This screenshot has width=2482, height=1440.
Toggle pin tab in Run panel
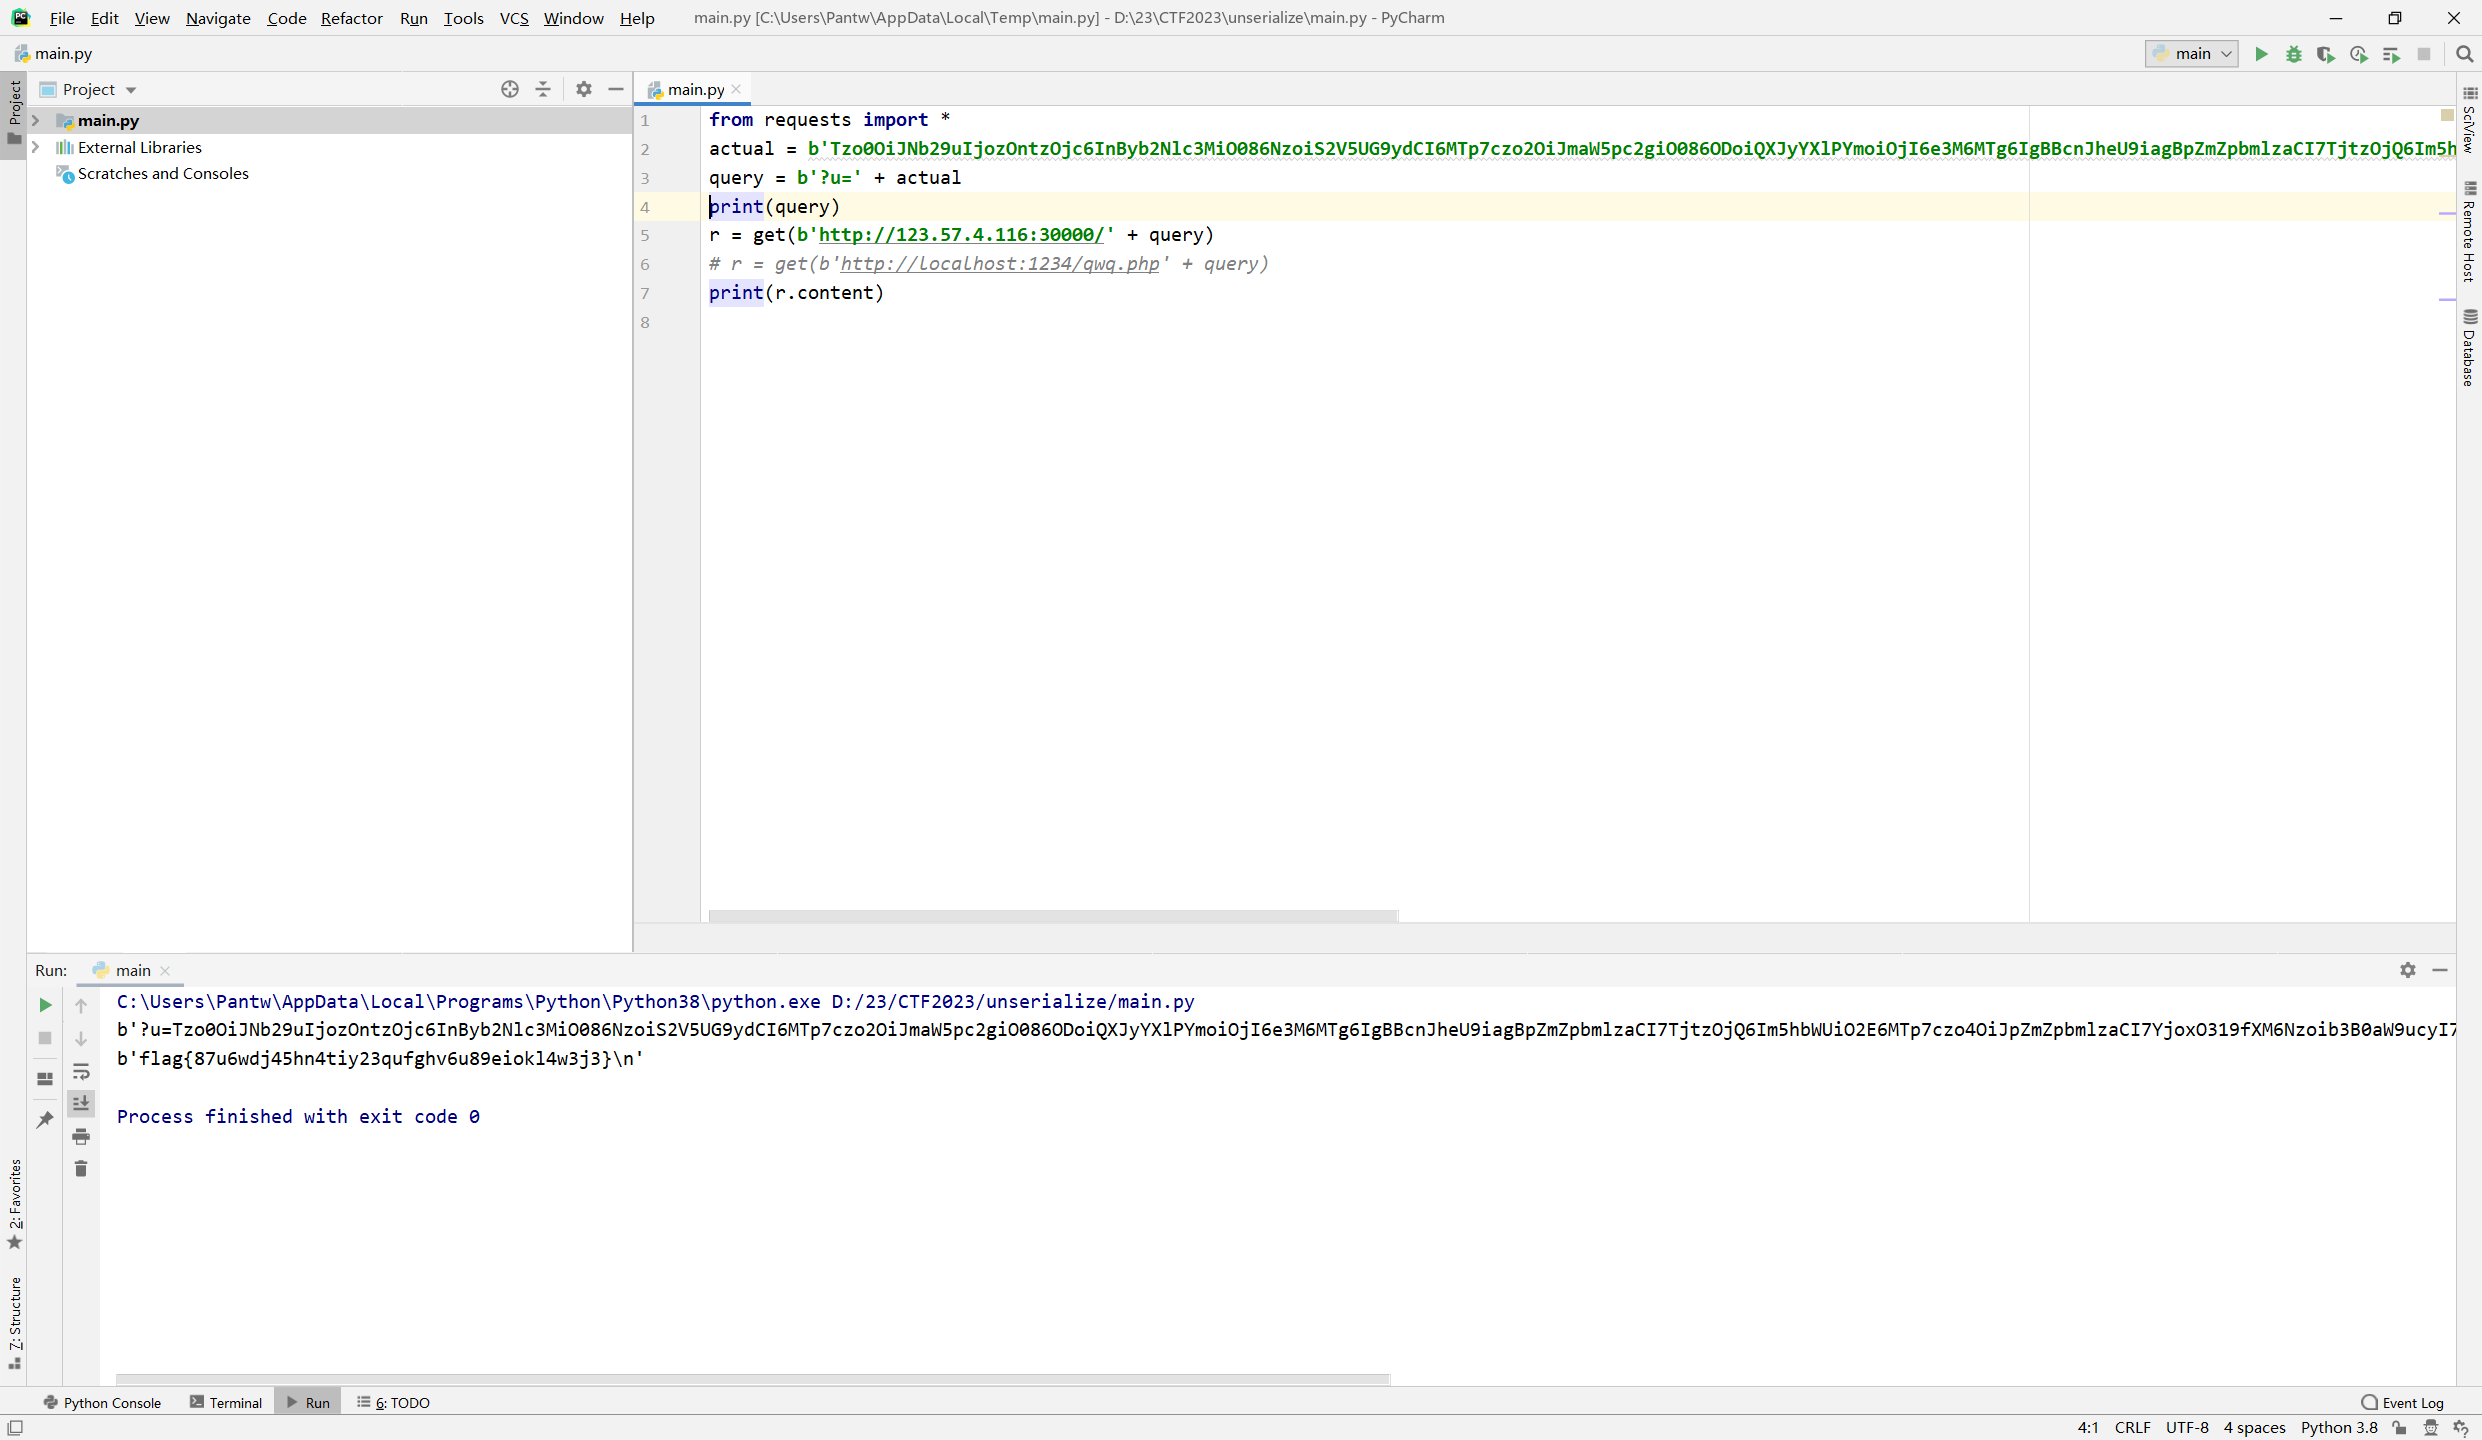point(45,1119)
